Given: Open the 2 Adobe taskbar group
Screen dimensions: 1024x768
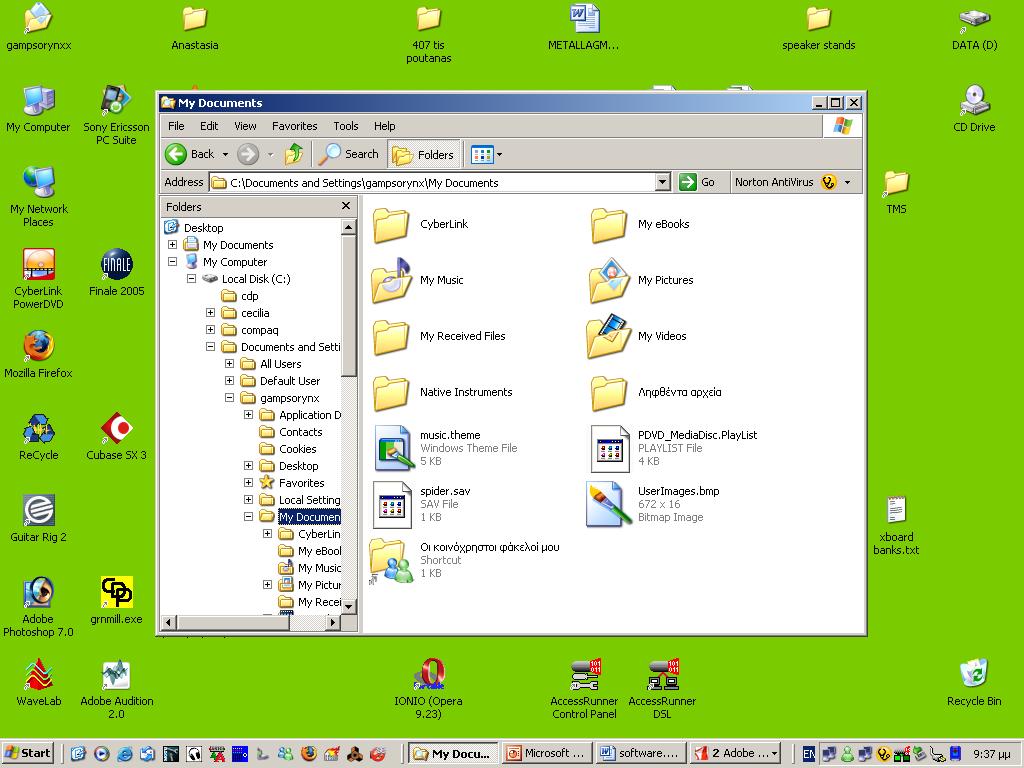Looking at the screenshot, I should (x=735, y=754).
